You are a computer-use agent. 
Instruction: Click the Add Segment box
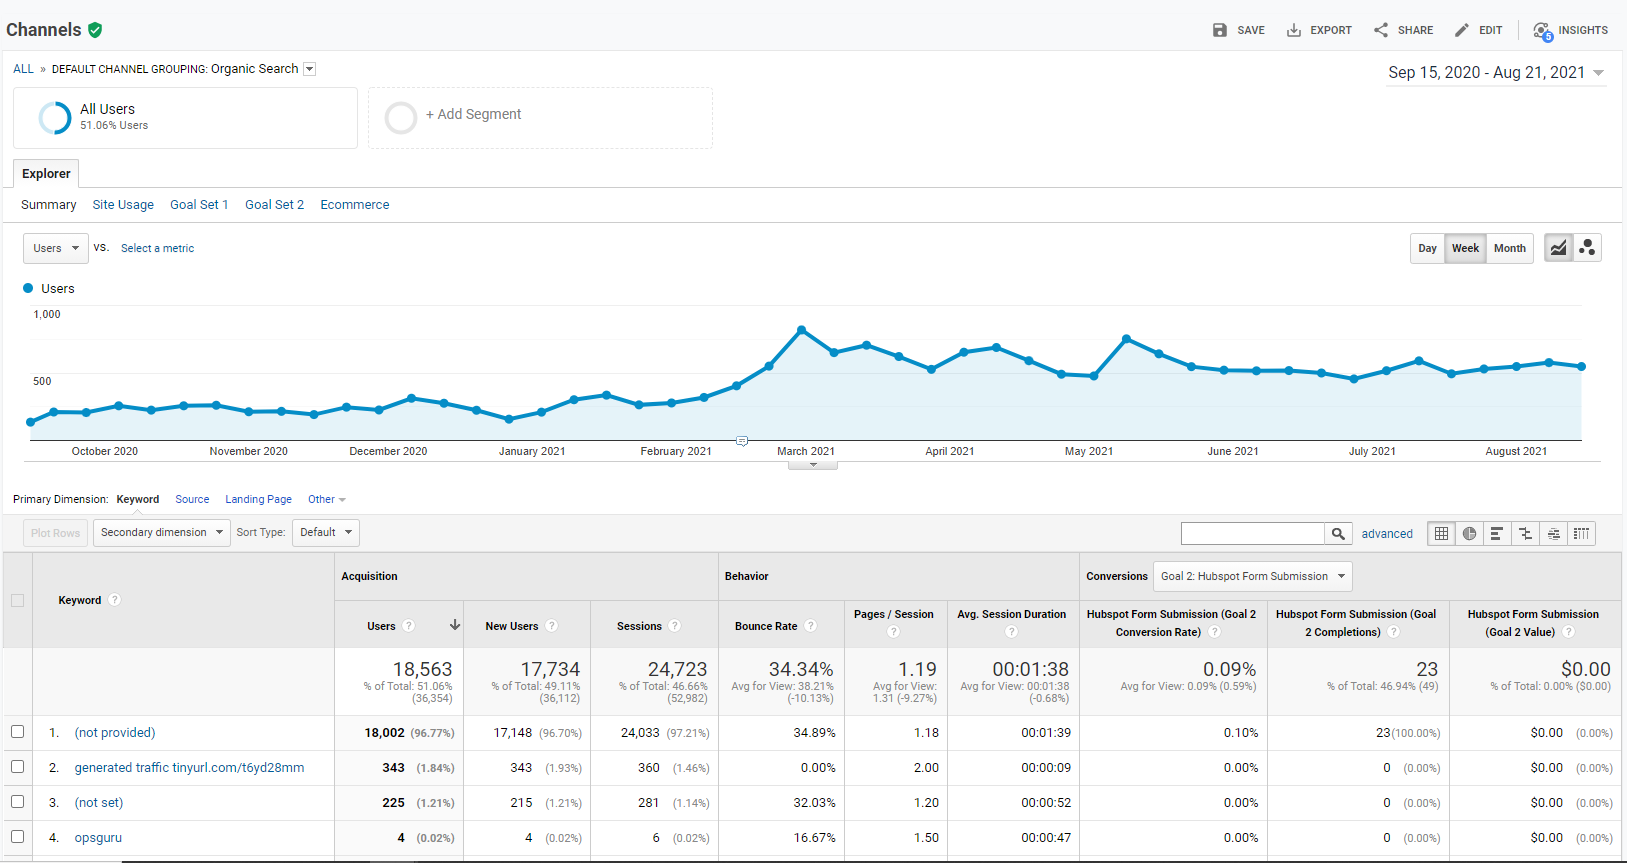click(x=540, y=118)
